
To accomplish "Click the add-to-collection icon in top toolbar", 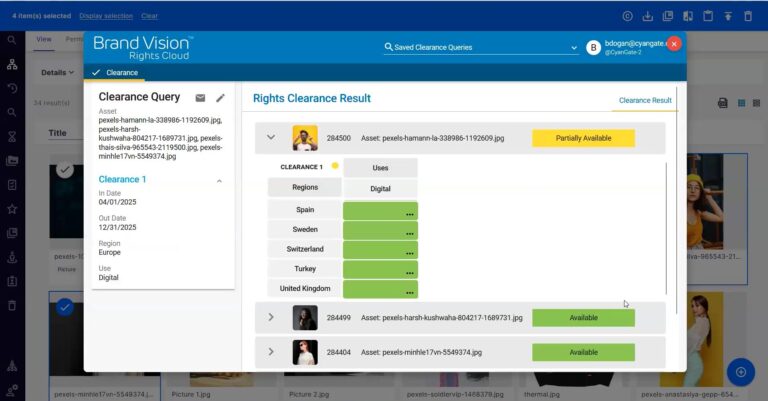I will point(668,16).
